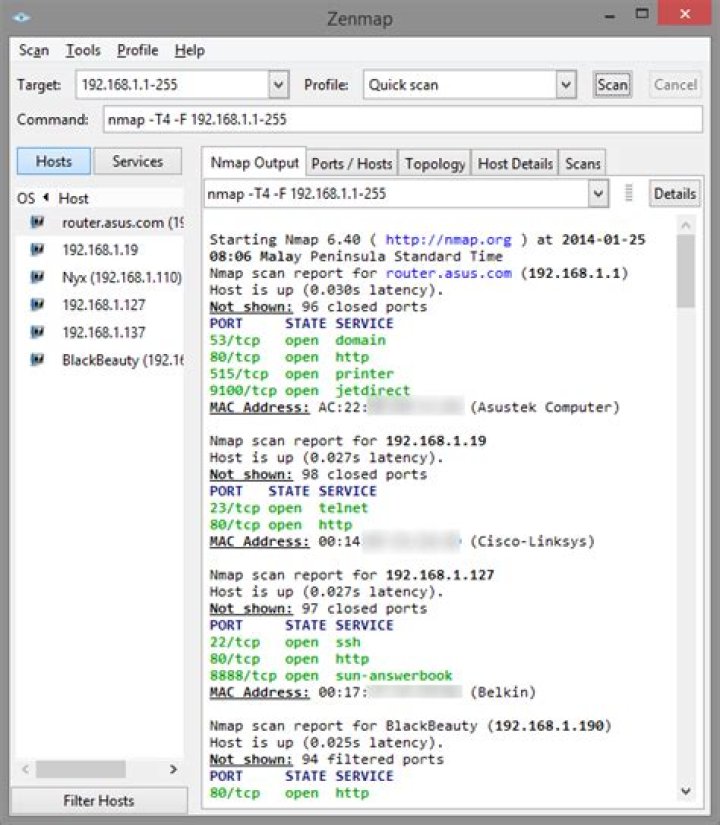The height and width of the screenshot is (825, 720).
Task: Click the Profile field showing Quick scan
Action: tap(460, 85)
